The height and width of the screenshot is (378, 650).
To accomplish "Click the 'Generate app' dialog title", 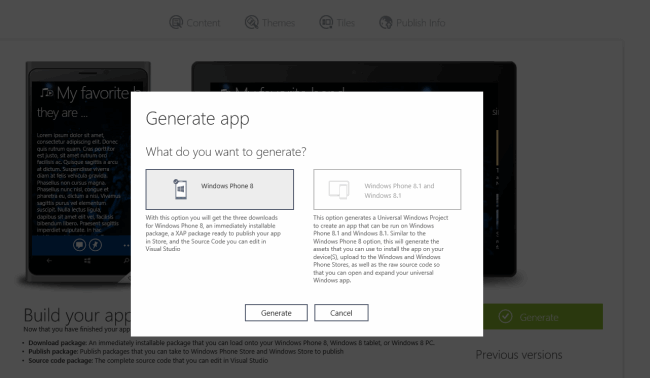I will 197,119.
